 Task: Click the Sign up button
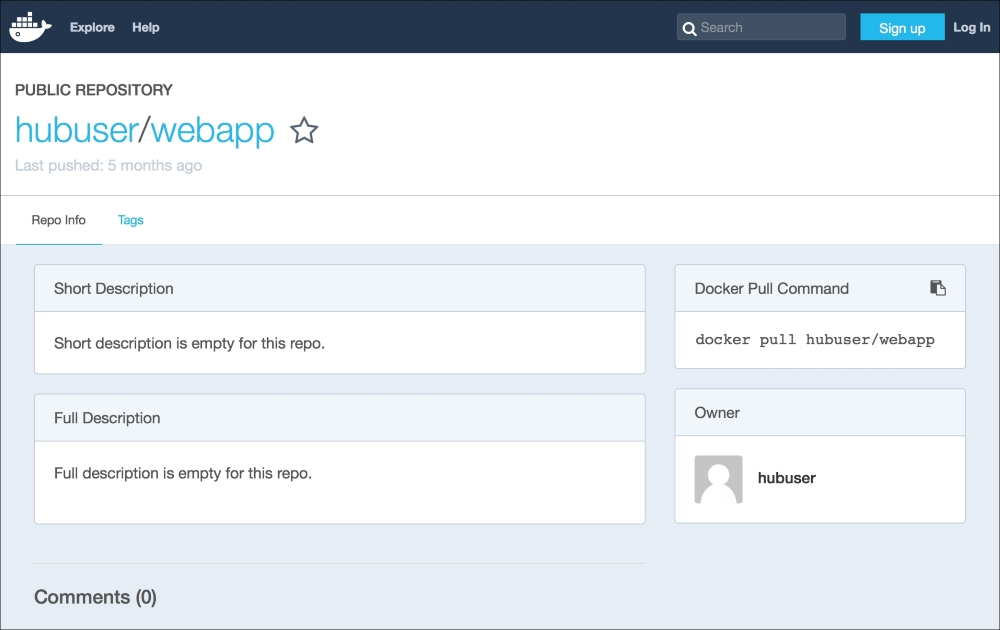[x=902, y=27]
